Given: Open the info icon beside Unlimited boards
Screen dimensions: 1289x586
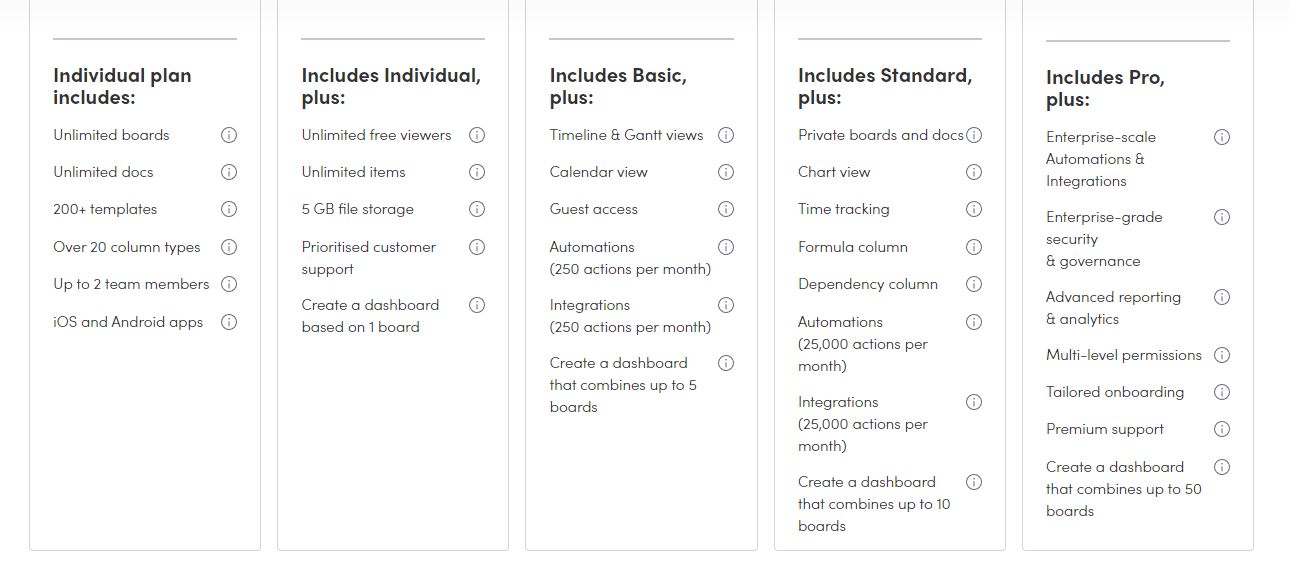Looking at the screenshot, I should (229, 135).
